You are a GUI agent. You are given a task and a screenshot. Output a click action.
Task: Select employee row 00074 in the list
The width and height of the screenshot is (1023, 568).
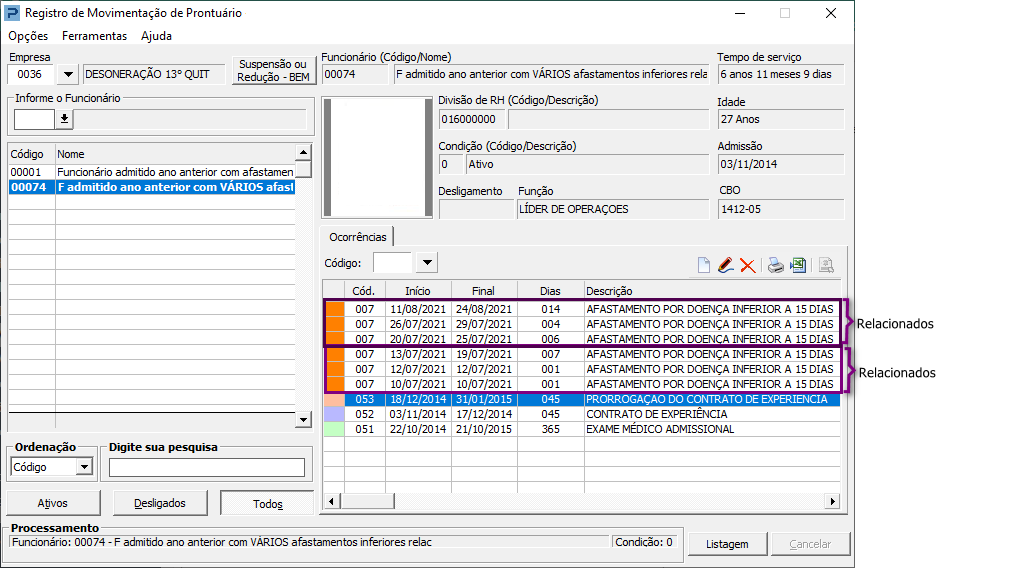(x=151, y=187)
